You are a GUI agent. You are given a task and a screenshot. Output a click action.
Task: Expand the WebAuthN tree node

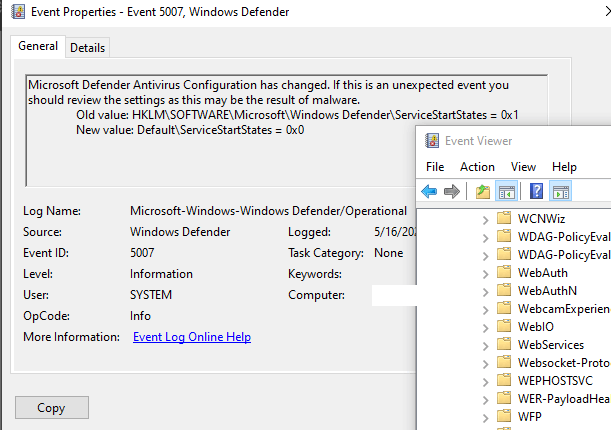(x=485, y=292)
